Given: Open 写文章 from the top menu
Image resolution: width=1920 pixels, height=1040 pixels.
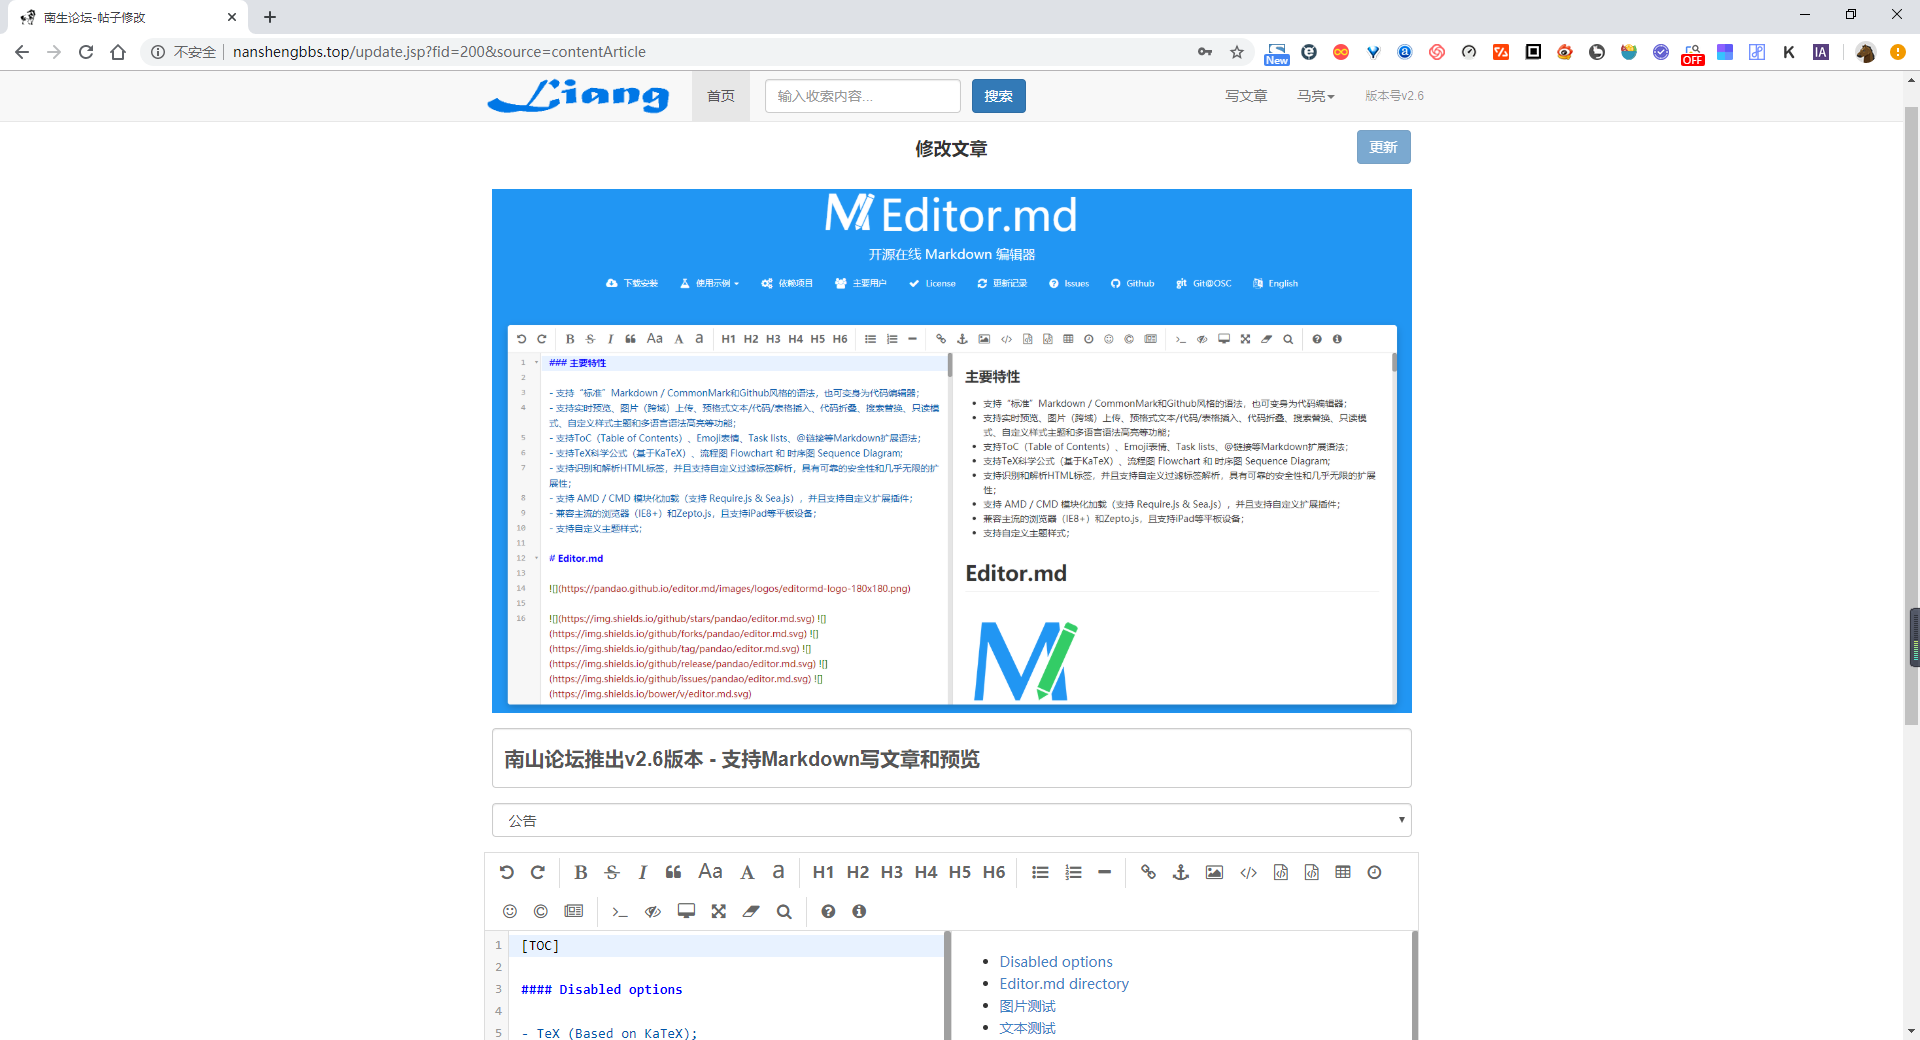Looking at the screenshot, I should click(1246, 96).
